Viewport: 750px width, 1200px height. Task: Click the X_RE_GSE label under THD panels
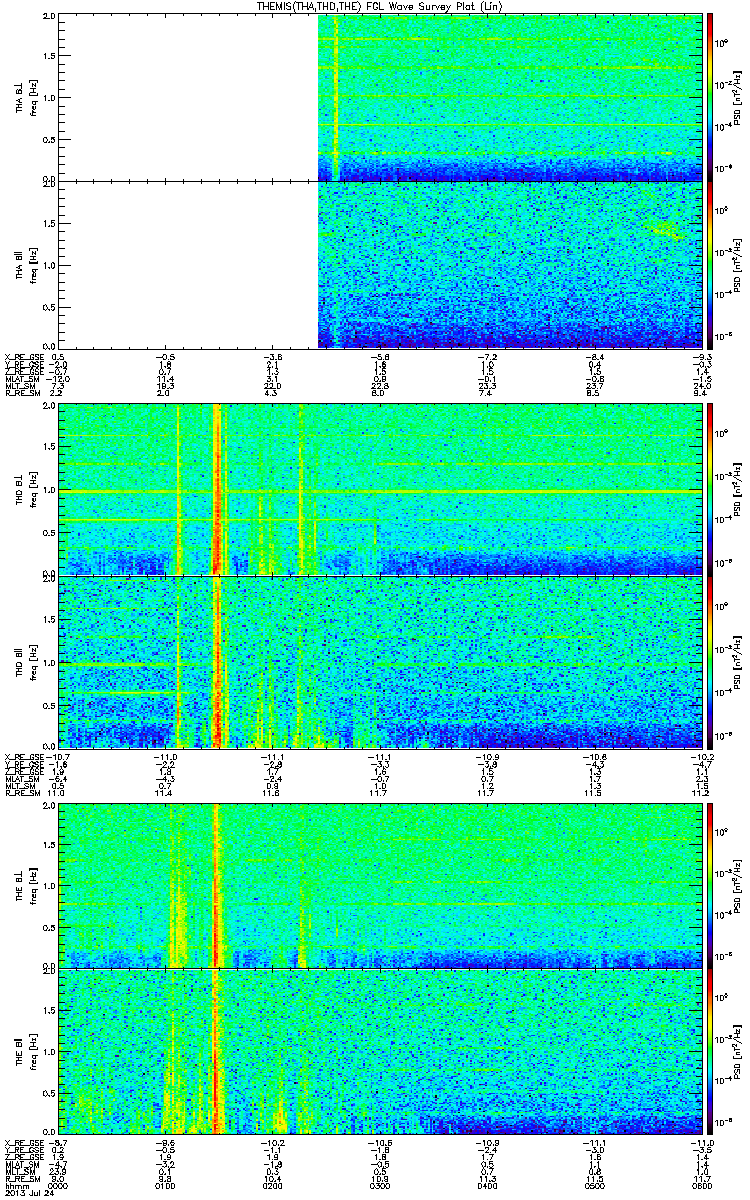22,755
